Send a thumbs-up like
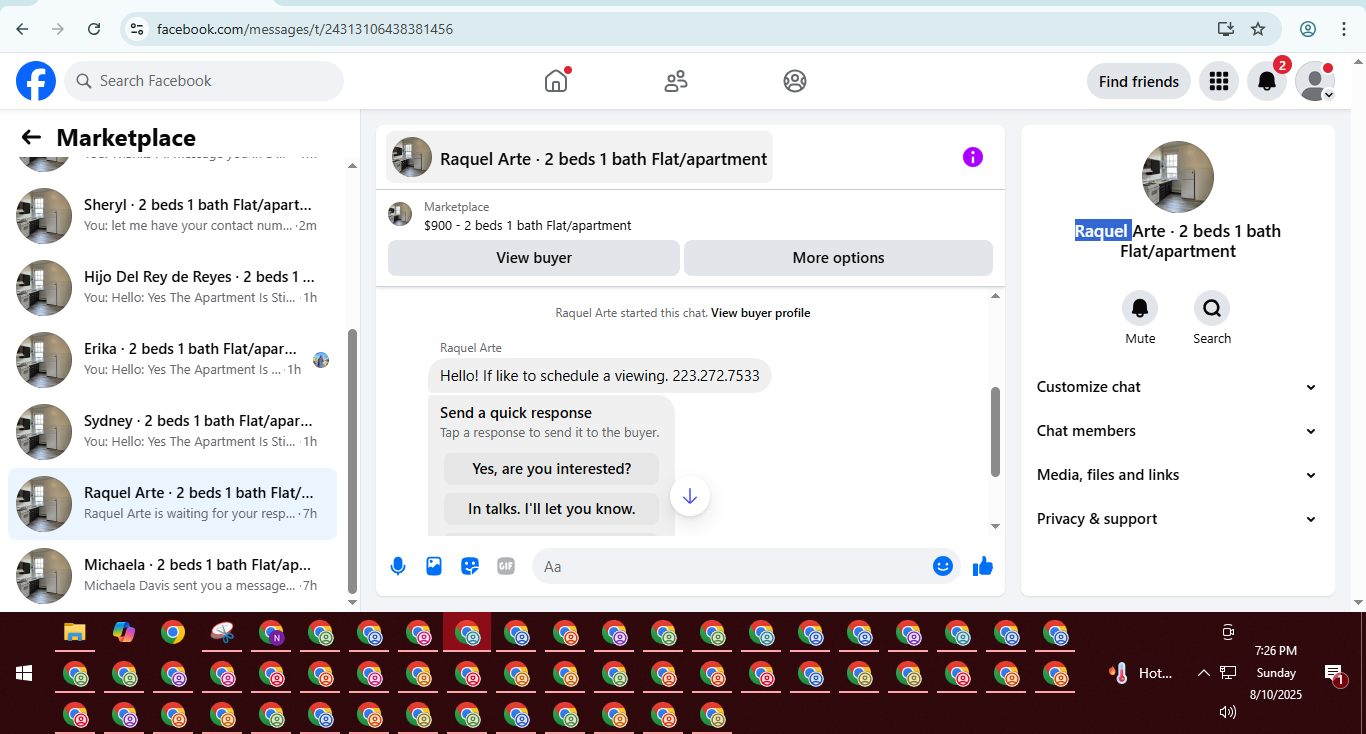 (983, 566)
